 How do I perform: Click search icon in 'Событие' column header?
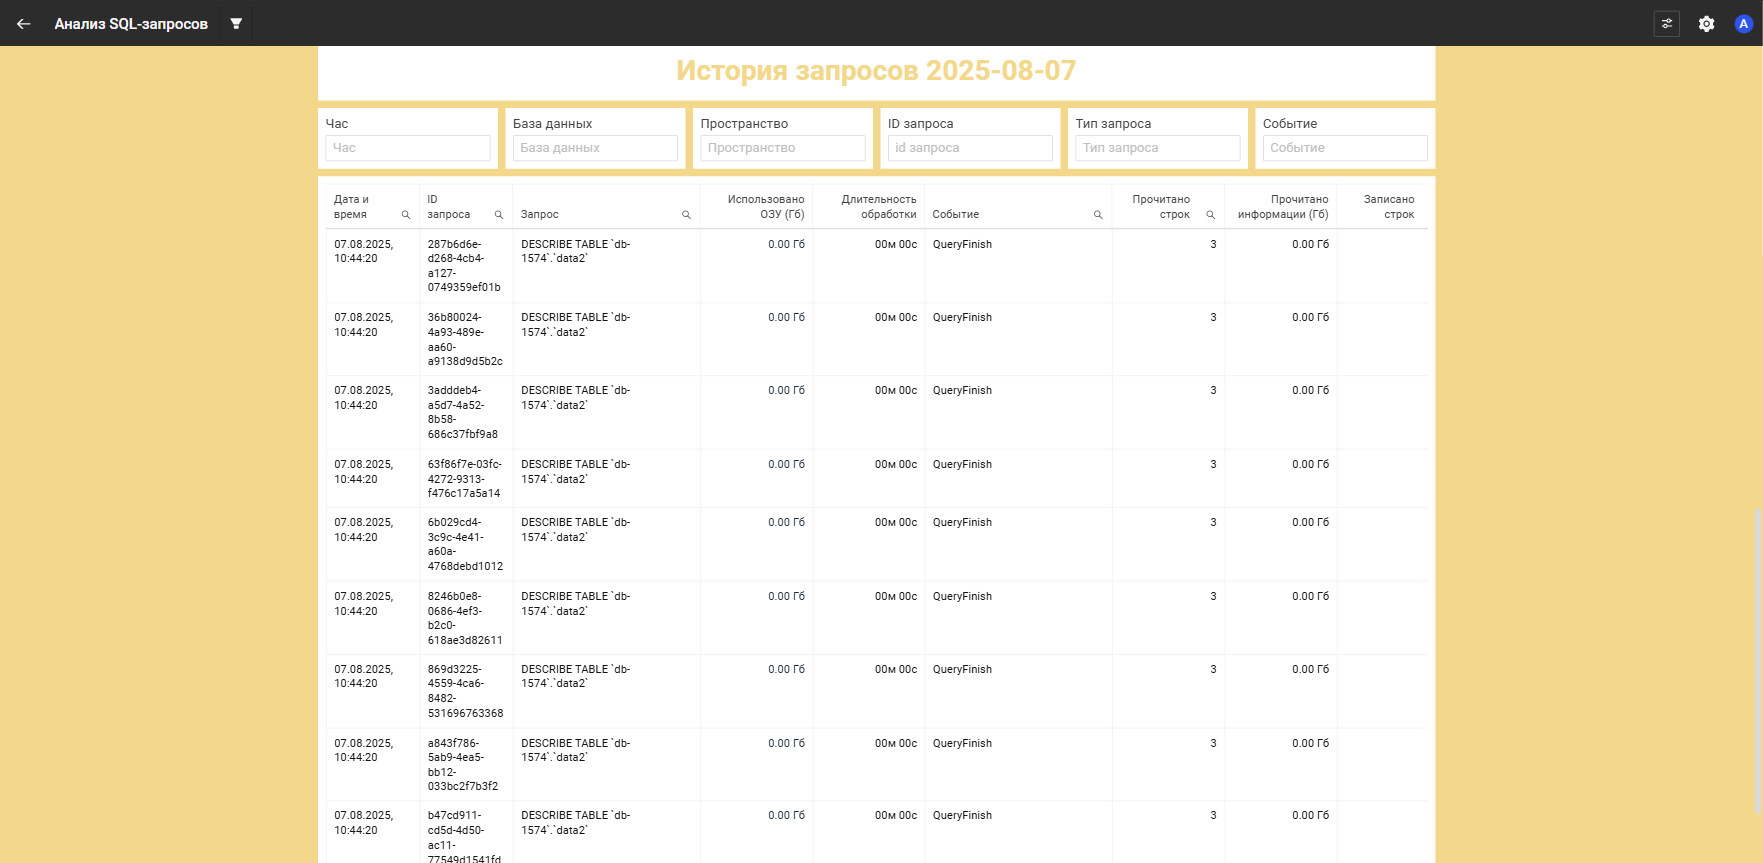1098,215
